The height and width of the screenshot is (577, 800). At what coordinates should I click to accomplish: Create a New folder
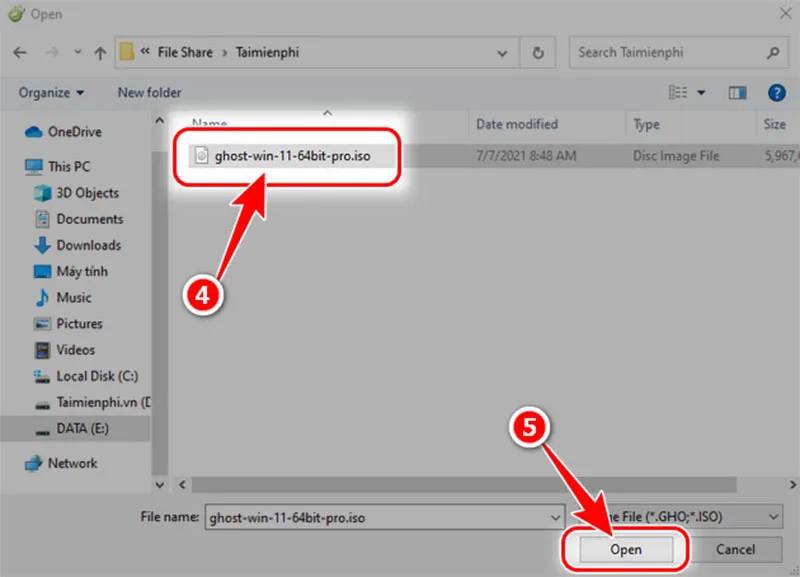click(149, 93)
